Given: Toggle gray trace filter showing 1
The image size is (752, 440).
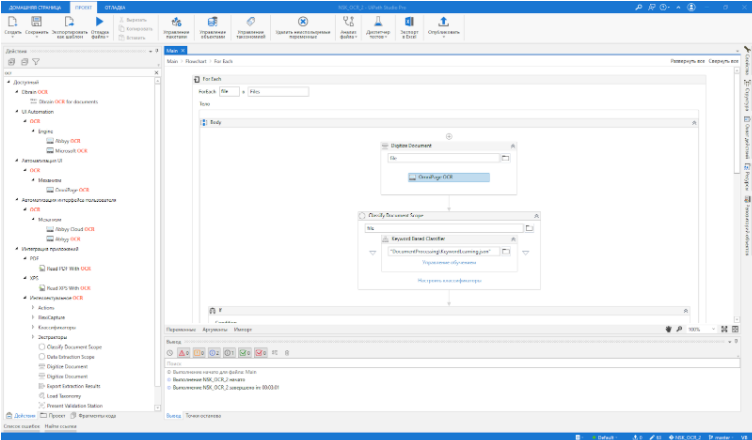Looking at the screenshot, I should pyautogui.click(x=229, y=353).
